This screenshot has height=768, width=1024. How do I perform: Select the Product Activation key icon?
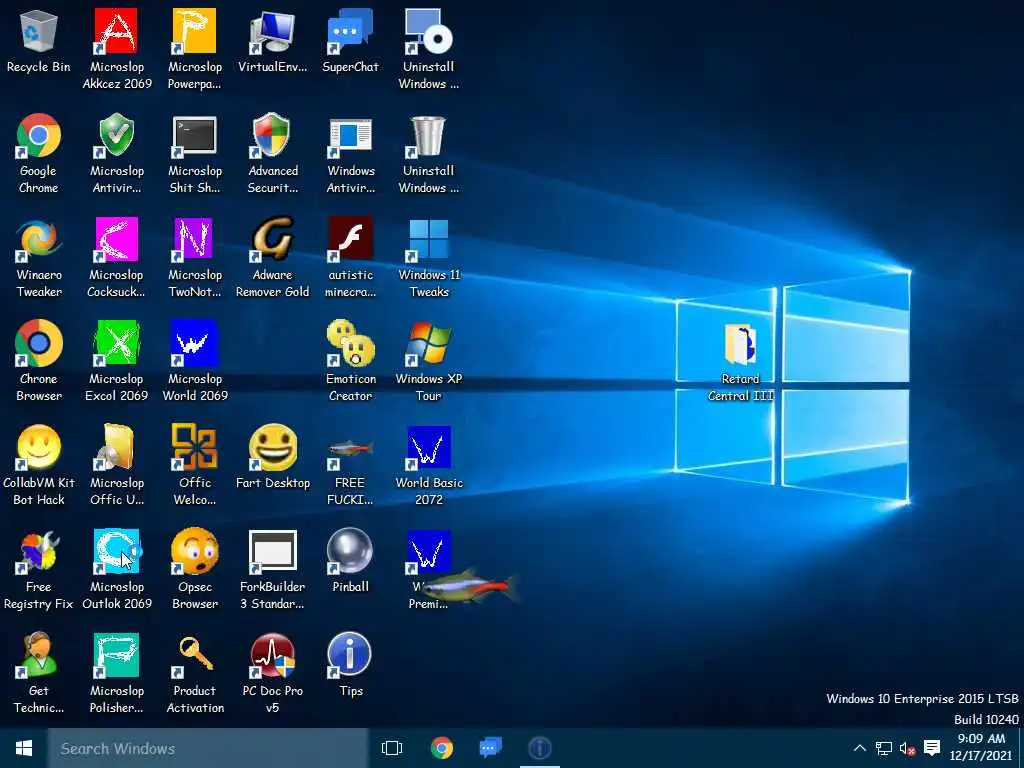tap(194, 654)
